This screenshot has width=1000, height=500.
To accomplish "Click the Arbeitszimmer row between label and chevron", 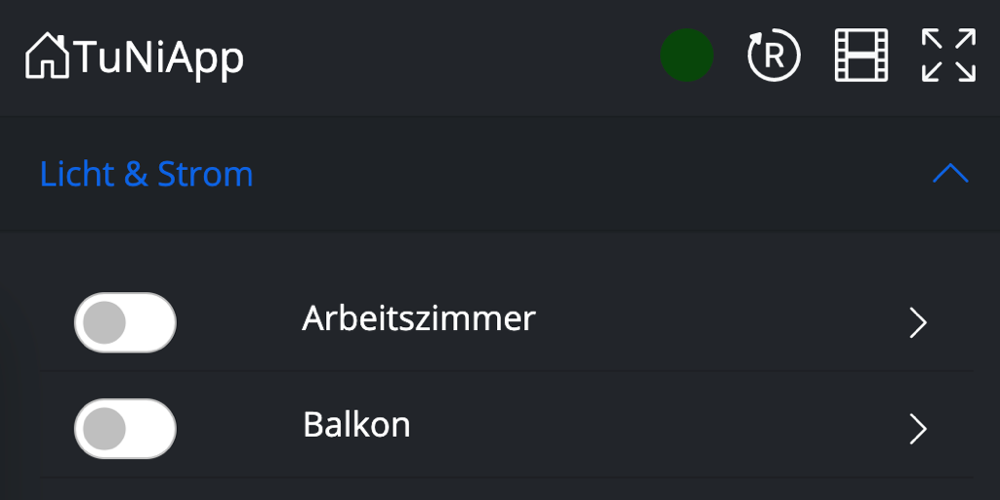I will [720, 322].
